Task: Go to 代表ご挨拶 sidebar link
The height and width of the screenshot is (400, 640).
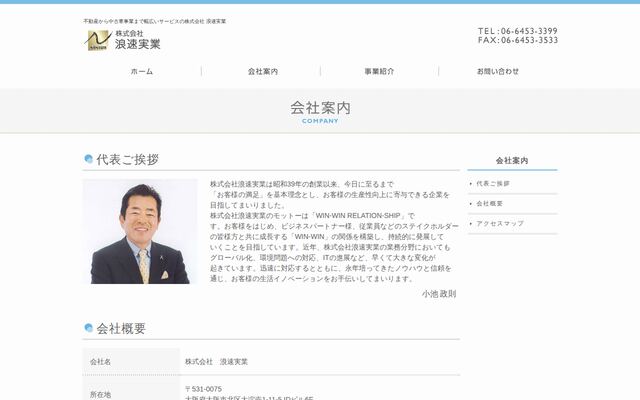Action: coord(493,184)
